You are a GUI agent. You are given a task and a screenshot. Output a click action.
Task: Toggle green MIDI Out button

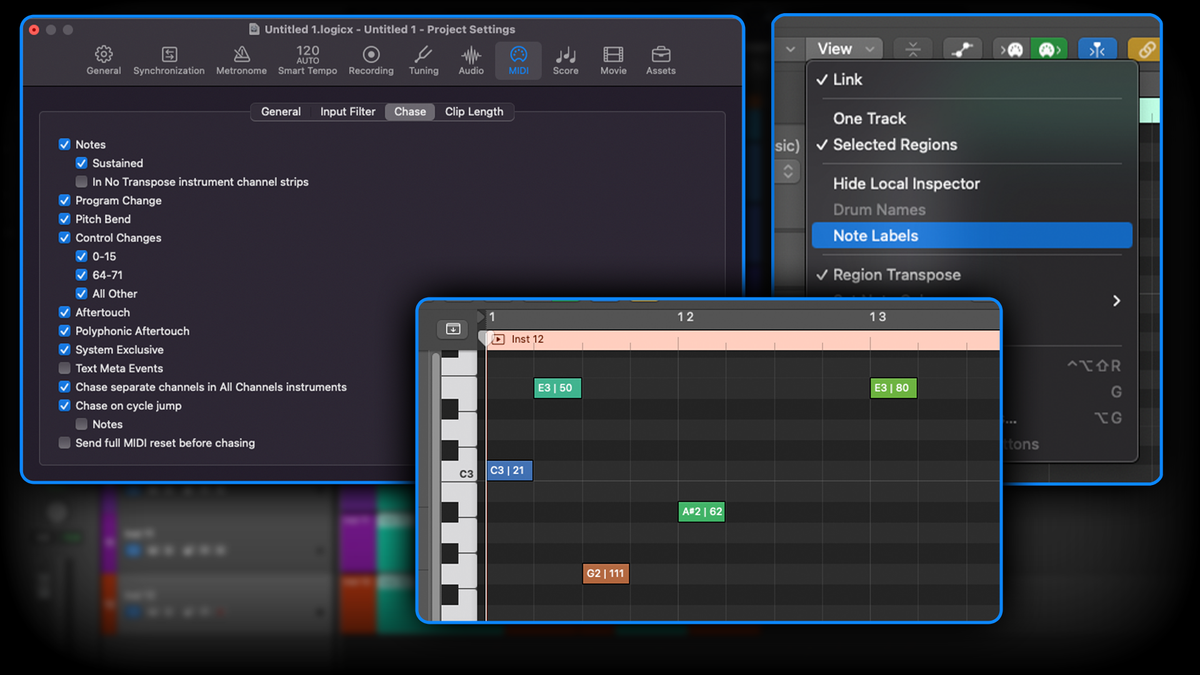pos(1048,49)
